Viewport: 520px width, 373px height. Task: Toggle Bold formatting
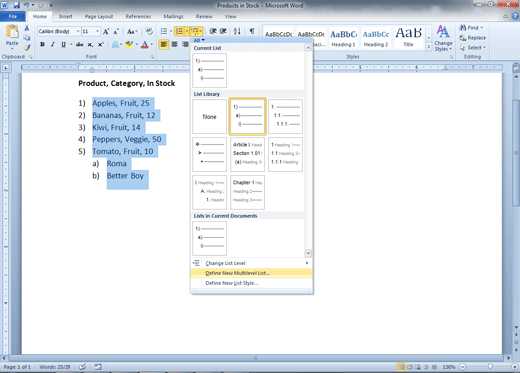[x=42, y=44]
